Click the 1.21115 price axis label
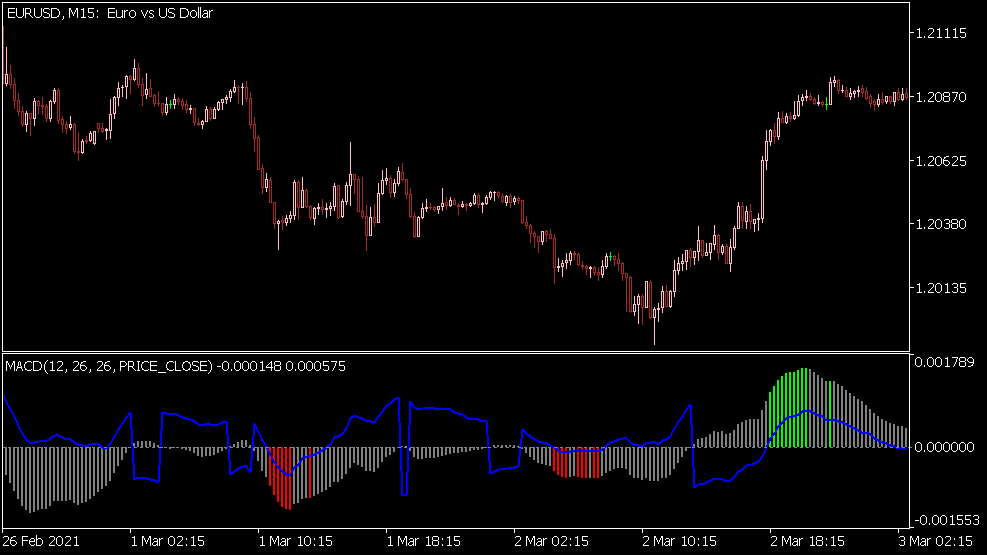The width and height of the screenshot is (987, 555). [x=942, y=33]
